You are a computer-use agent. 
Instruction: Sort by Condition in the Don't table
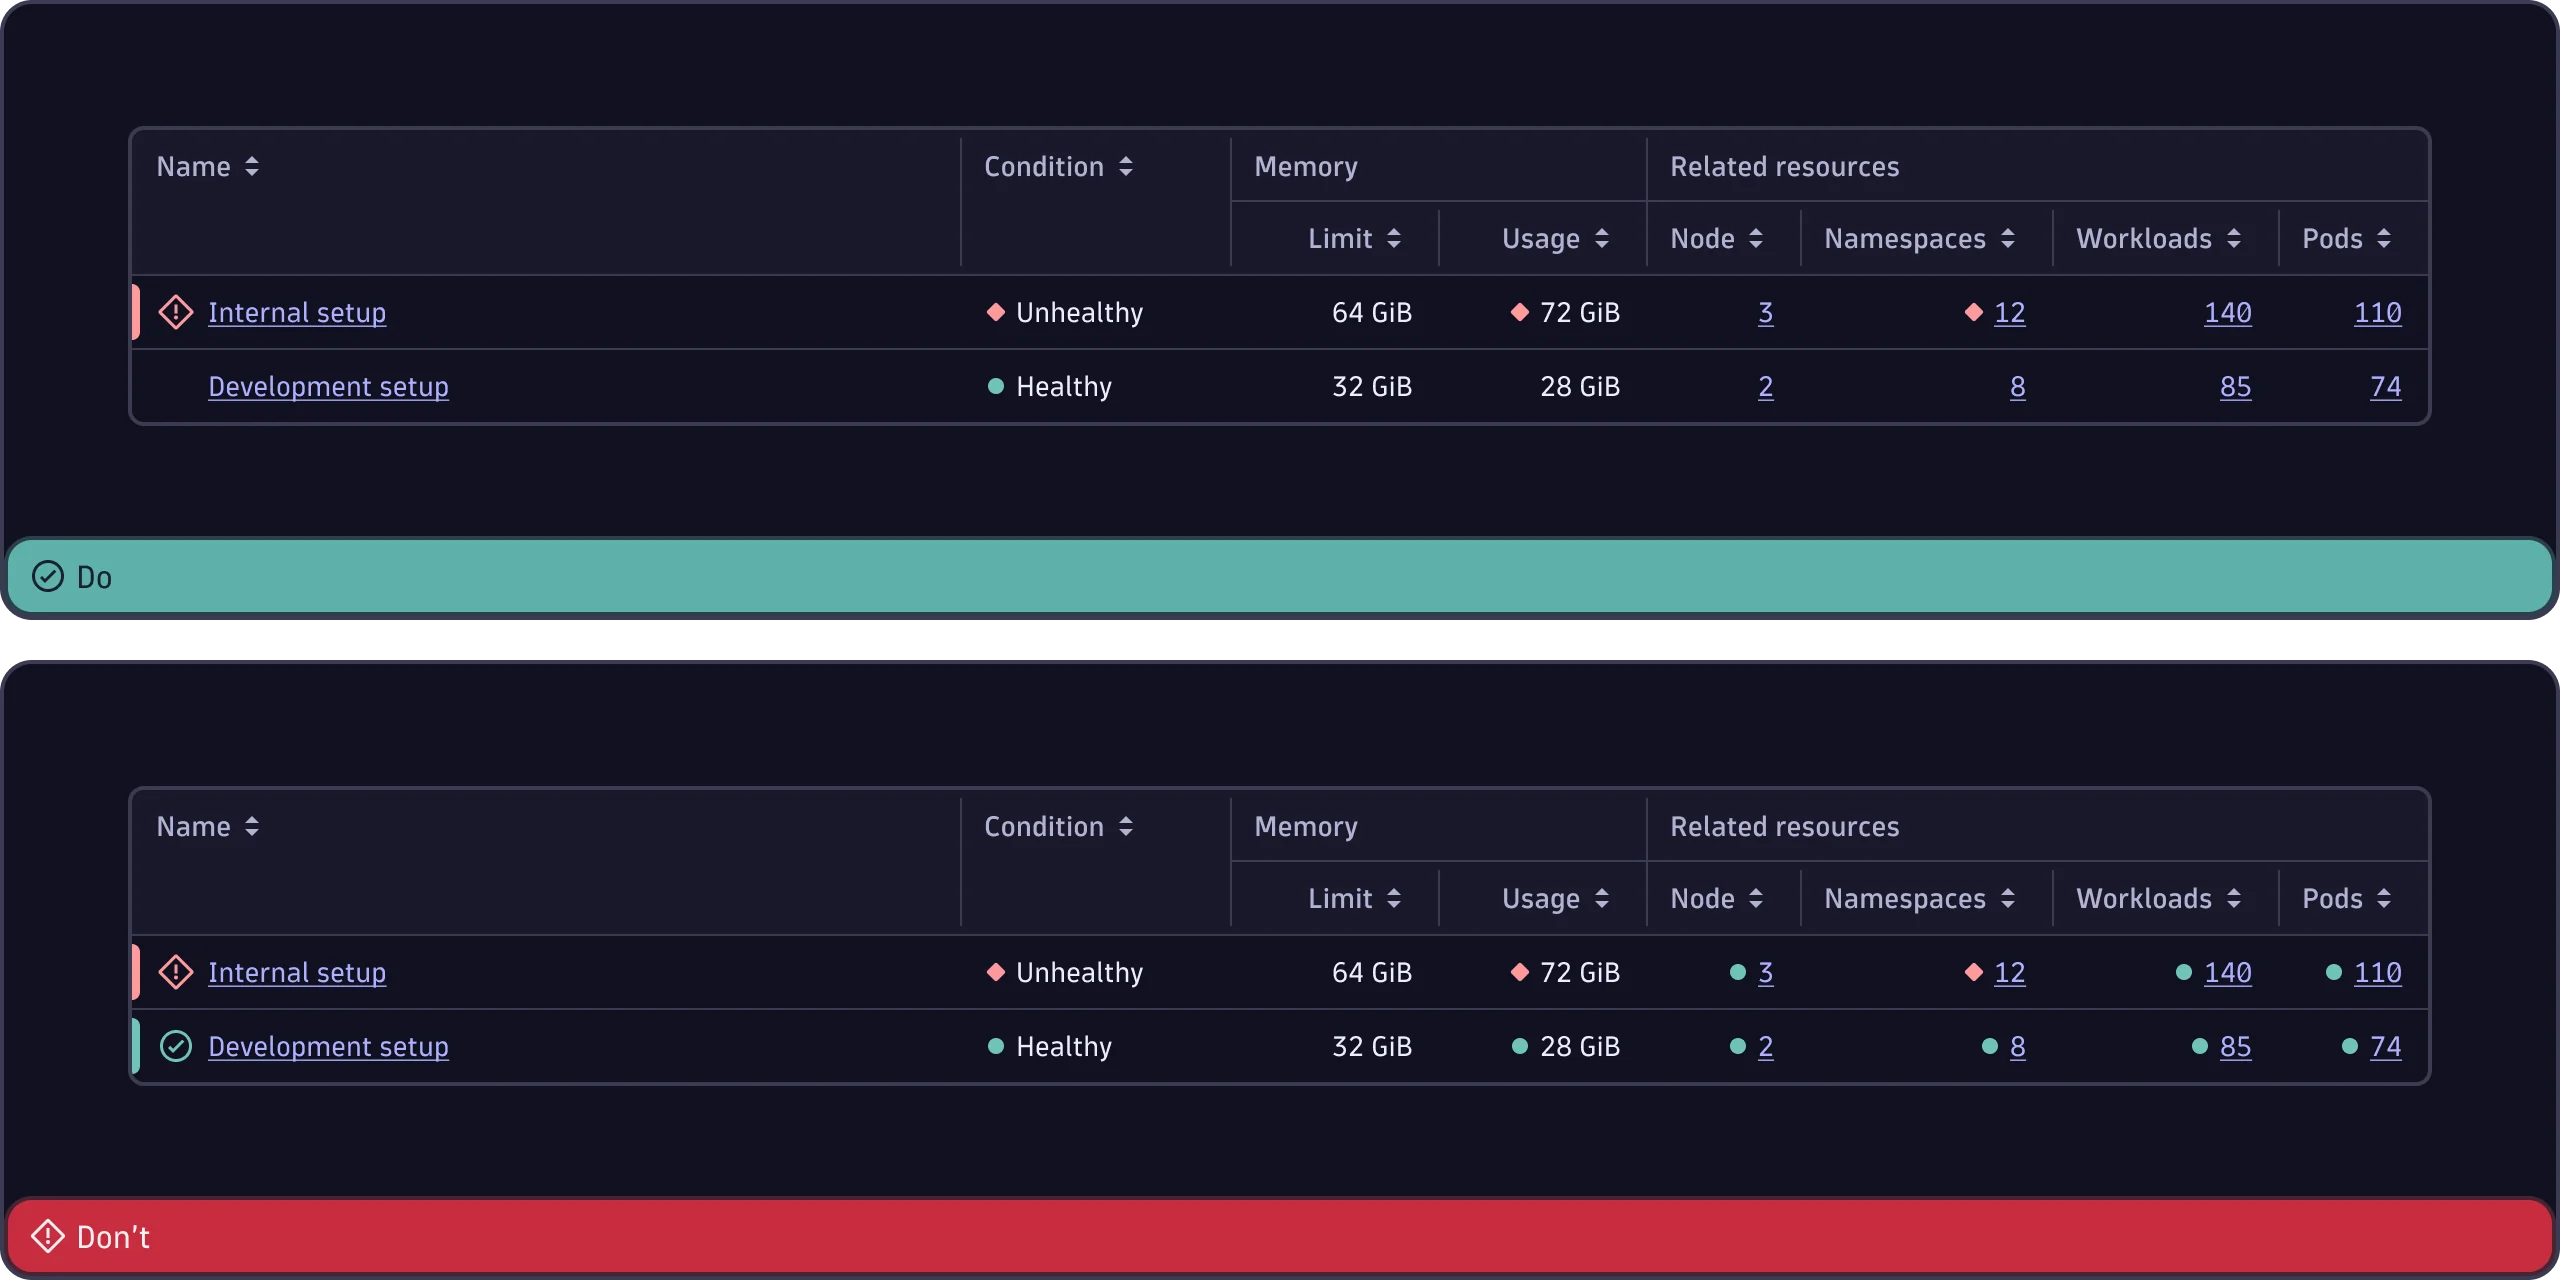(1126, 826)
